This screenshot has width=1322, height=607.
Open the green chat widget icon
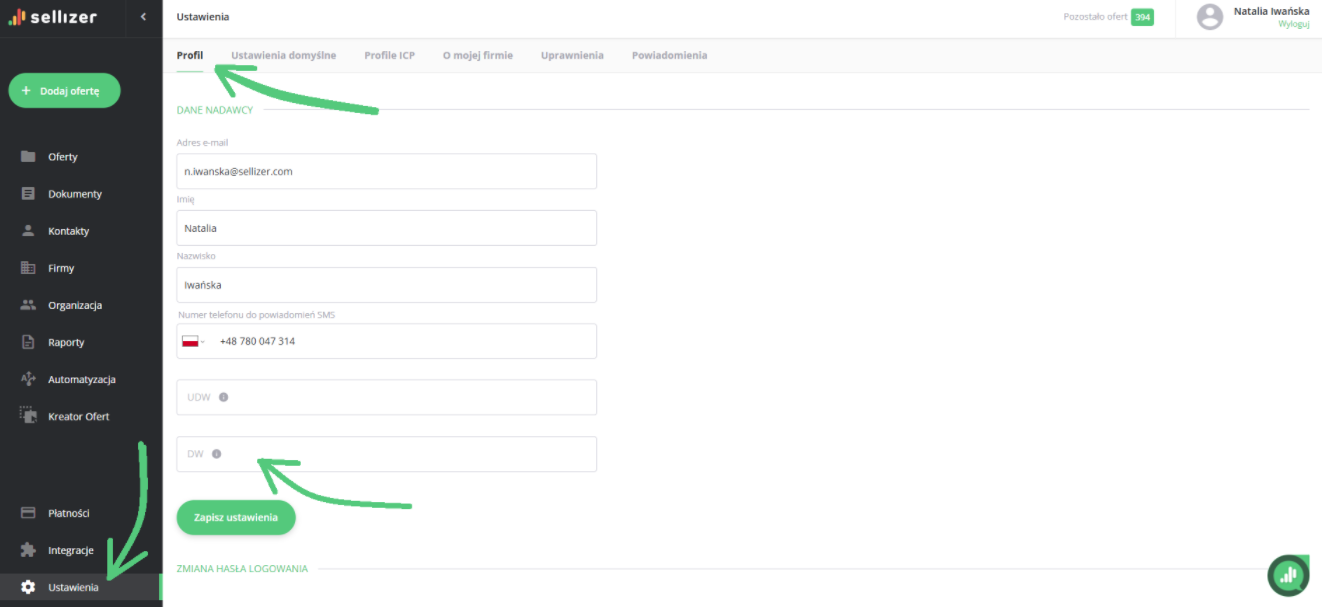point(1288,575)
